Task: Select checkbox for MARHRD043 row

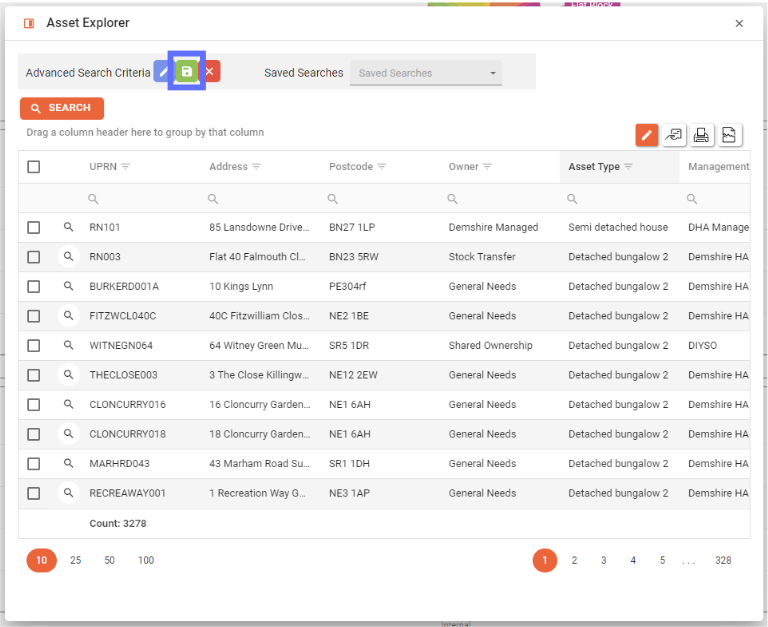Action: pyautogui.click(x=34, y=464)
